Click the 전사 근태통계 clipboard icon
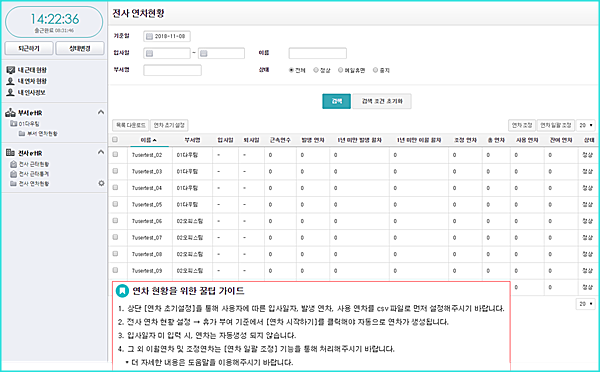The height and width of the screenshot is (372, 600). tap(13, 174)
